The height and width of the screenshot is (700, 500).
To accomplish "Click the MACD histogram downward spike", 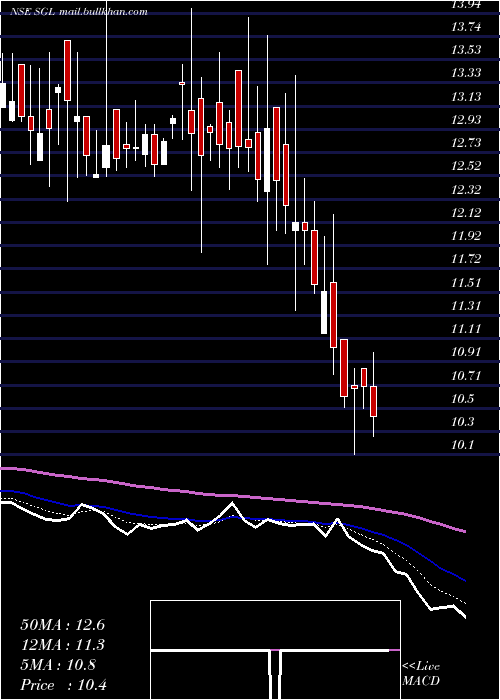I will click(275, 675).
